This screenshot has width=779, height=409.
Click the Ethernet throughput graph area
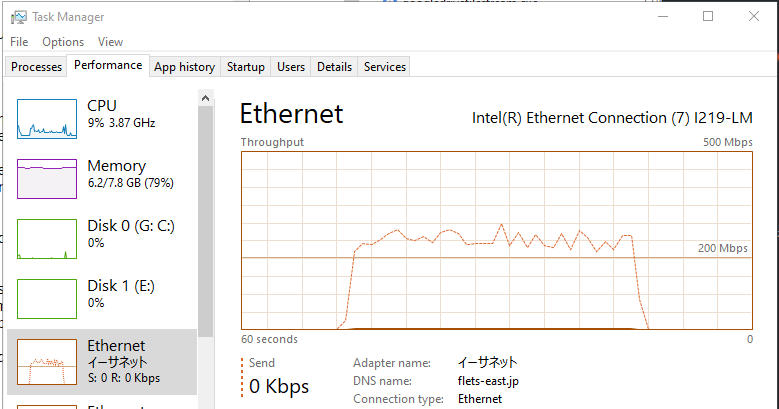click(x=497, y=240)
